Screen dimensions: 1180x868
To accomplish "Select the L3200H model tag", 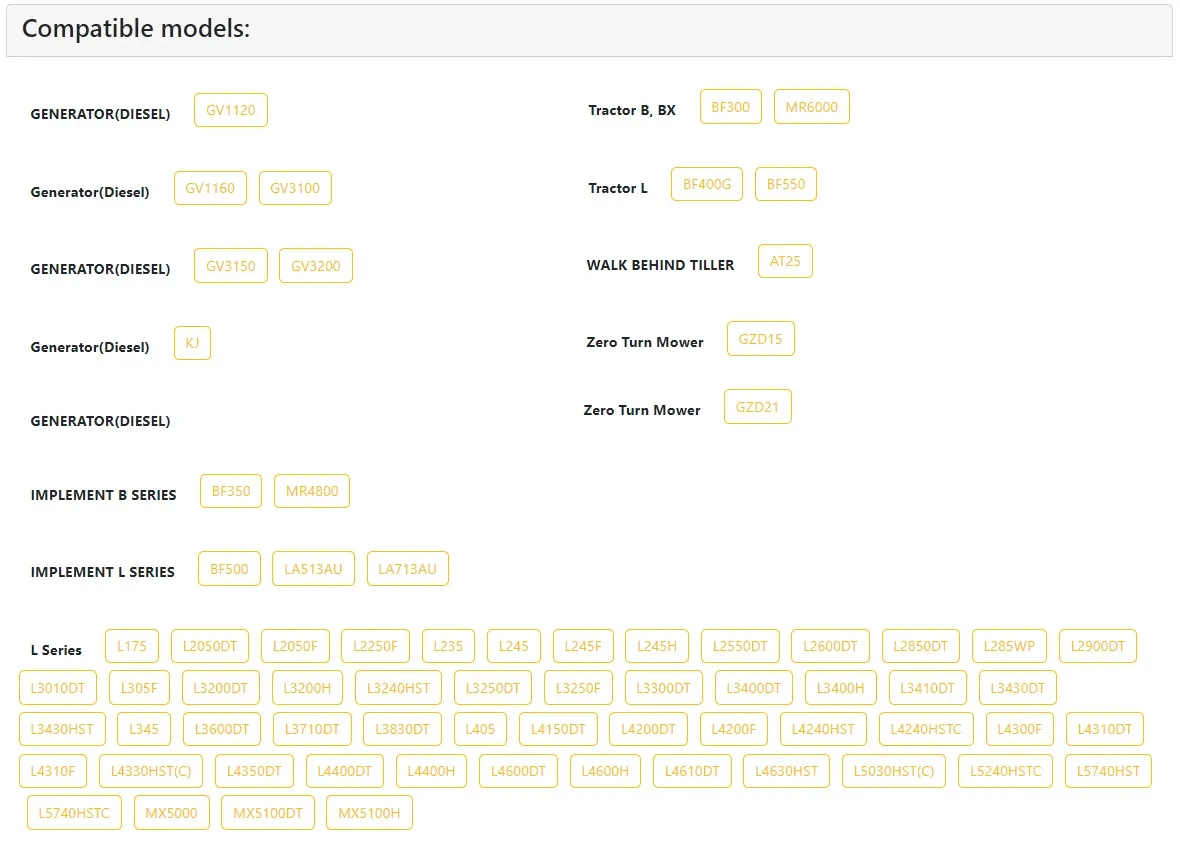I will [x=307, y=688].
